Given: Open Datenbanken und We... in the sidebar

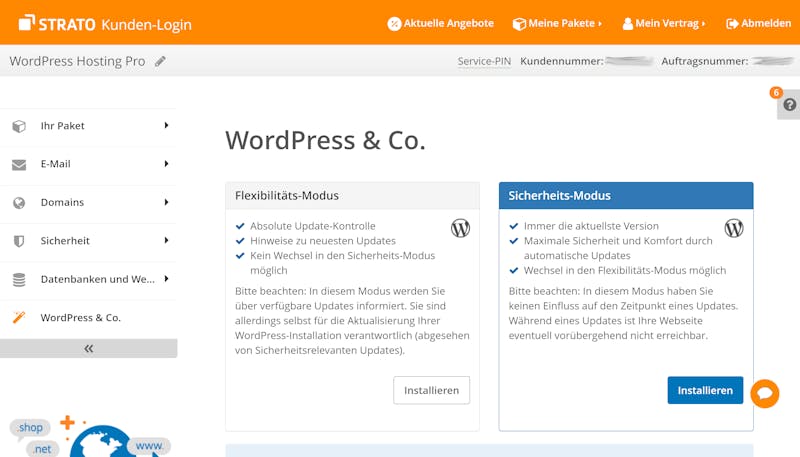Looking at the screenshot, I should tap(88, 279).
